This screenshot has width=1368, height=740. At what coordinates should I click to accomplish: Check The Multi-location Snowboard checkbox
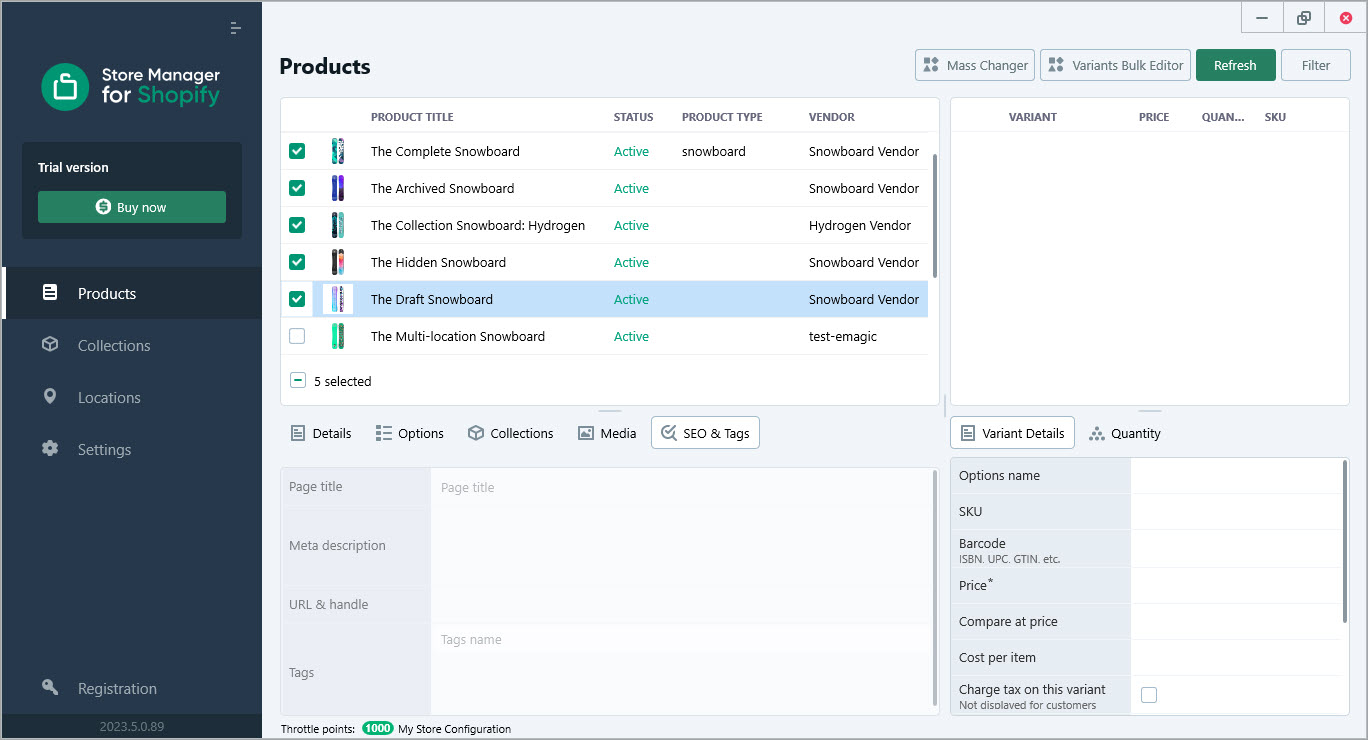(297, 336)
